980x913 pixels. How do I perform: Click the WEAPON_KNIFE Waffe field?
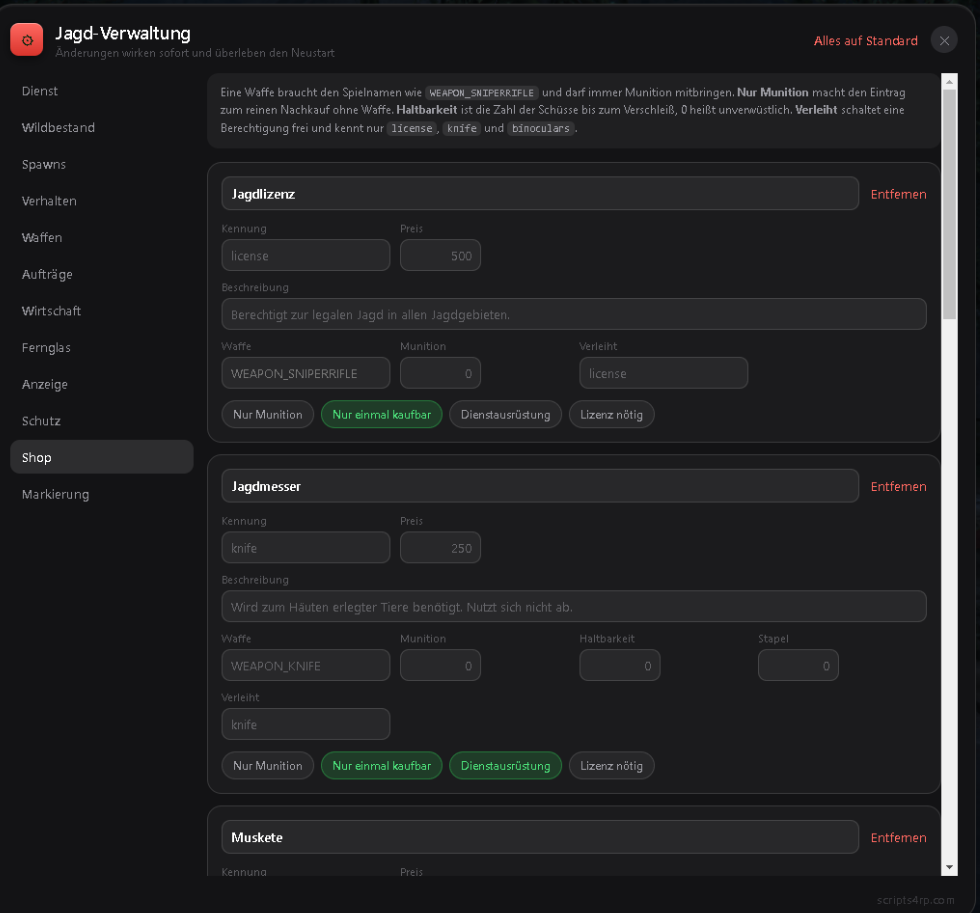pos(306,666)
